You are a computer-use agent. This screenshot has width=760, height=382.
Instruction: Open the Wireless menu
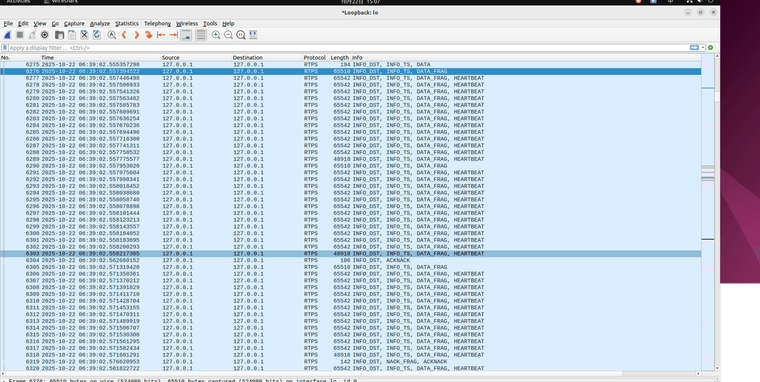pos(187,23)
